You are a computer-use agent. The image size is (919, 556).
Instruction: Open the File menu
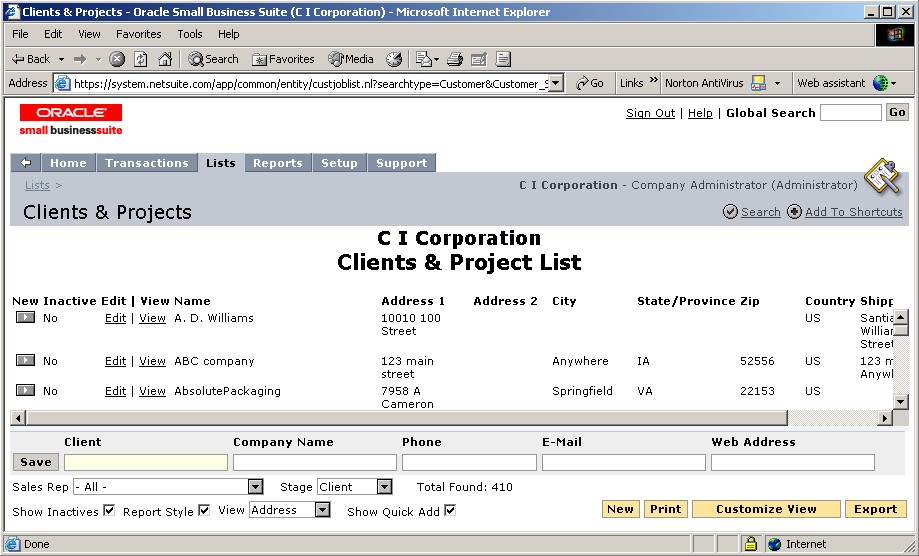20,34
